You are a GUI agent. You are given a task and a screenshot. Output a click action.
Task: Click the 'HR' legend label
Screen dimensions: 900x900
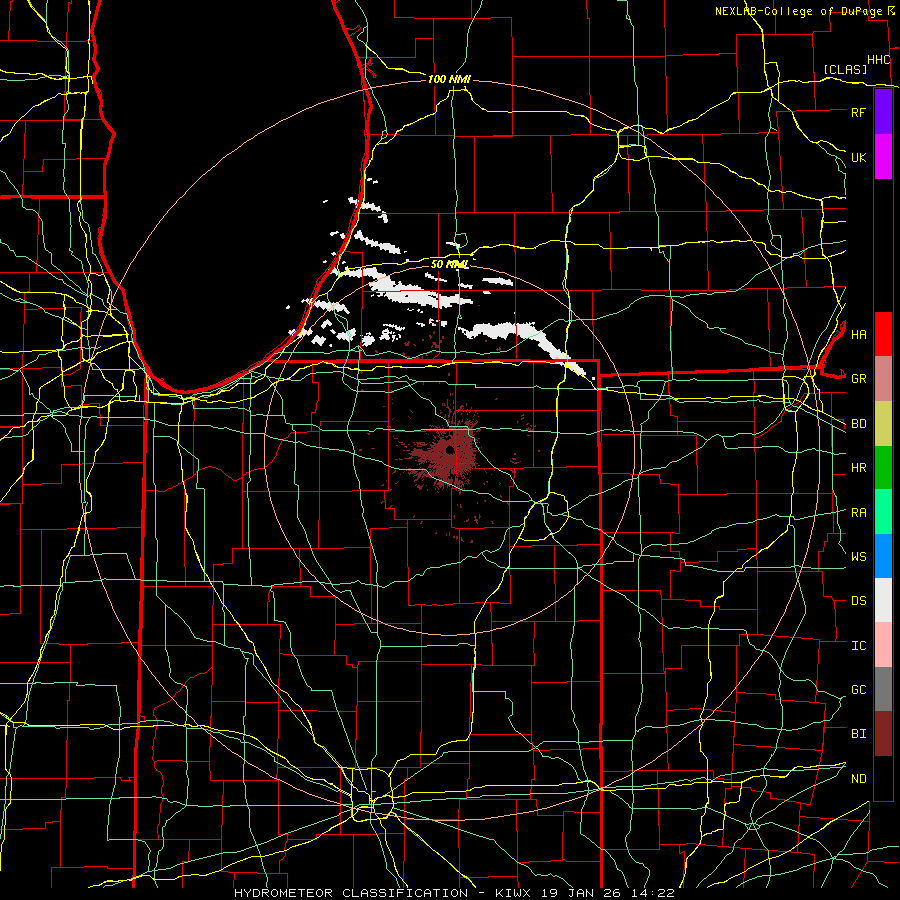(x=858, y=468)
